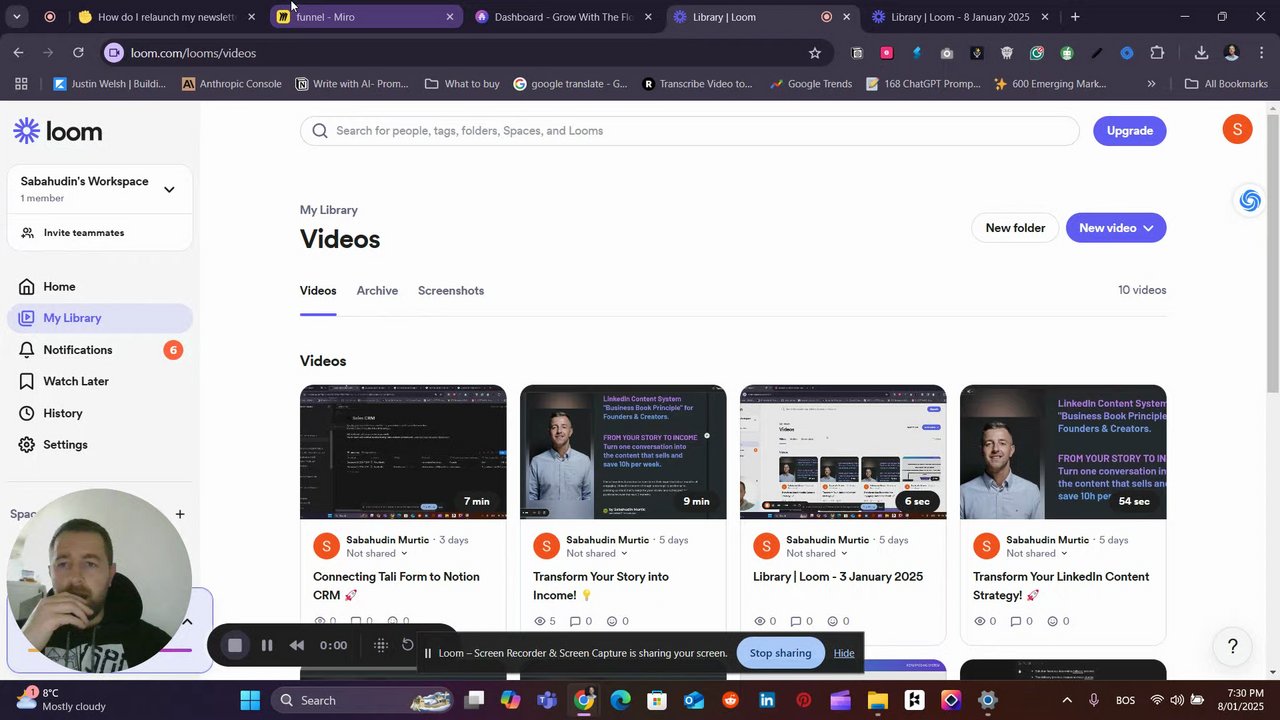Open Chrome Downloads
This screenshot has height=720, width=1280.
1201,53
